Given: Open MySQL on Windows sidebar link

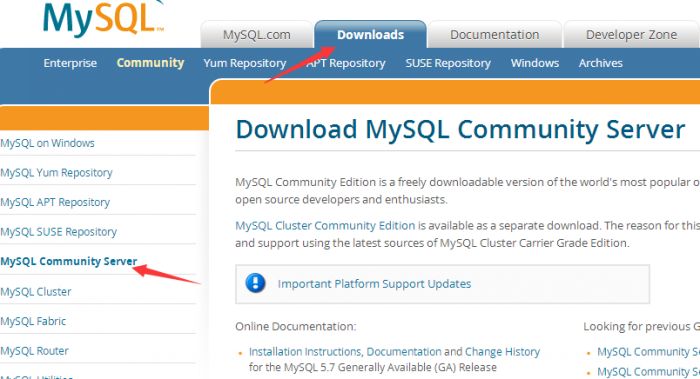Looking at the screenshot, I should click(x=47, y=143).
